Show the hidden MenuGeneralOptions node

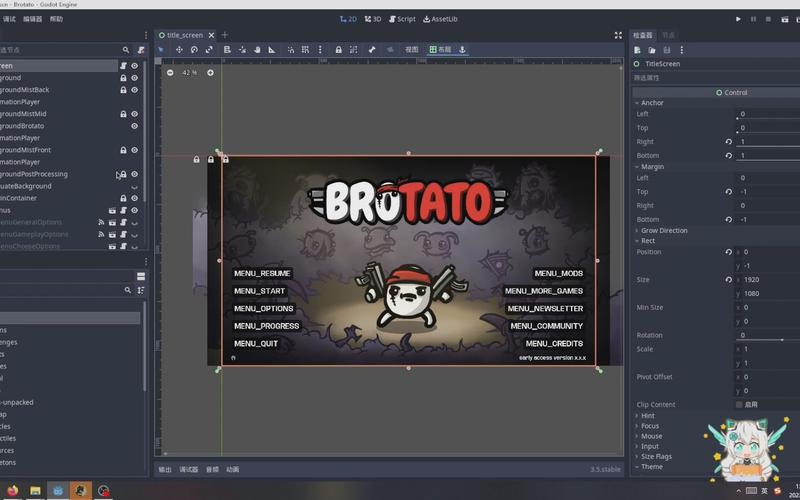click(135, 222)
